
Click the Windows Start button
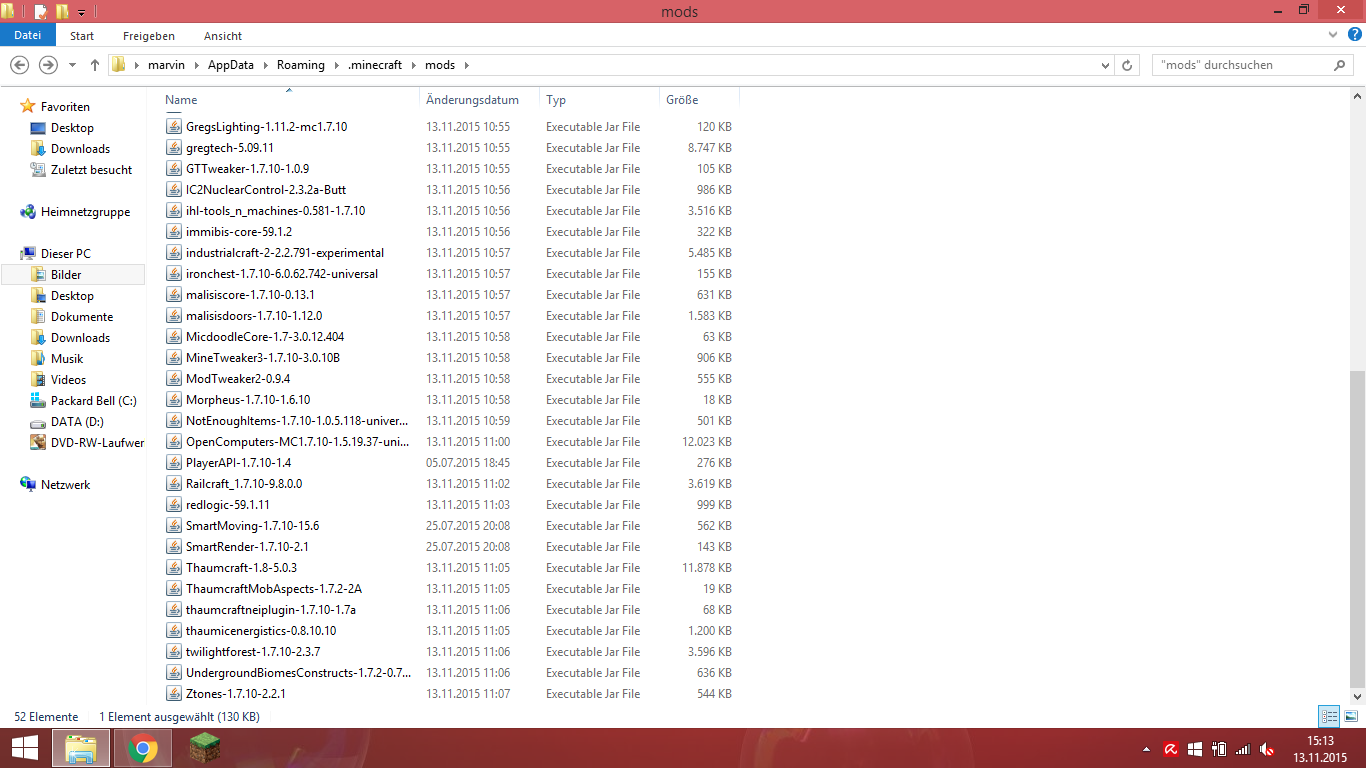pos(25,748)
